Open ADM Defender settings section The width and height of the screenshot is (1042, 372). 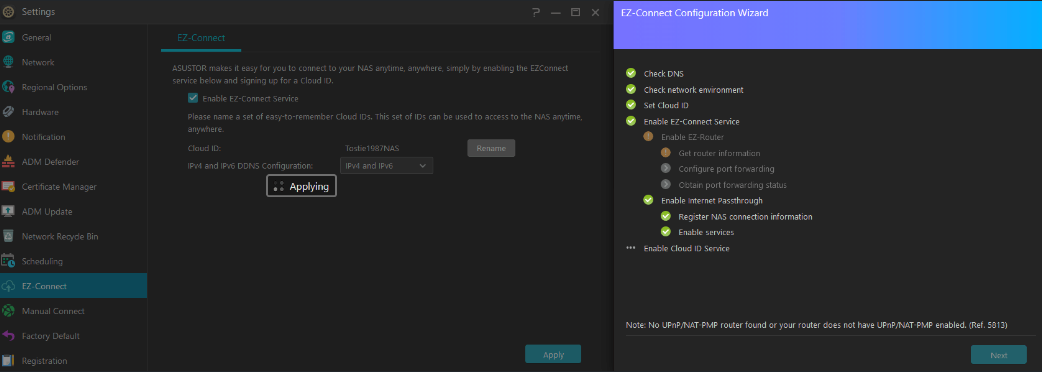[x=73, y=162]
